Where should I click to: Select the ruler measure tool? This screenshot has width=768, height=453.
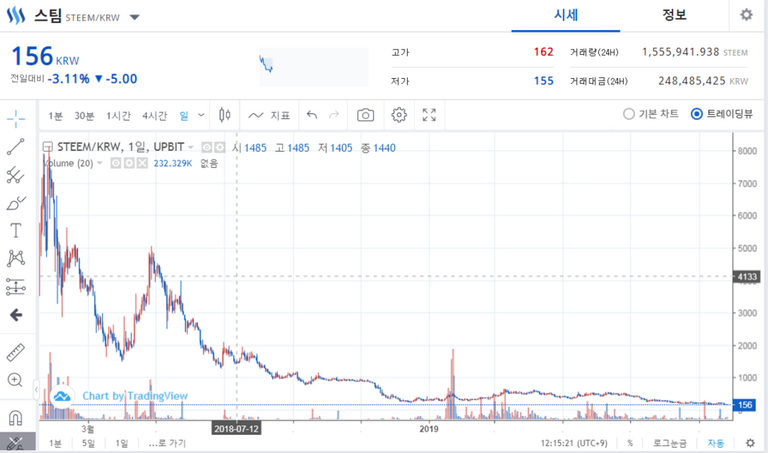pos(16,352)
